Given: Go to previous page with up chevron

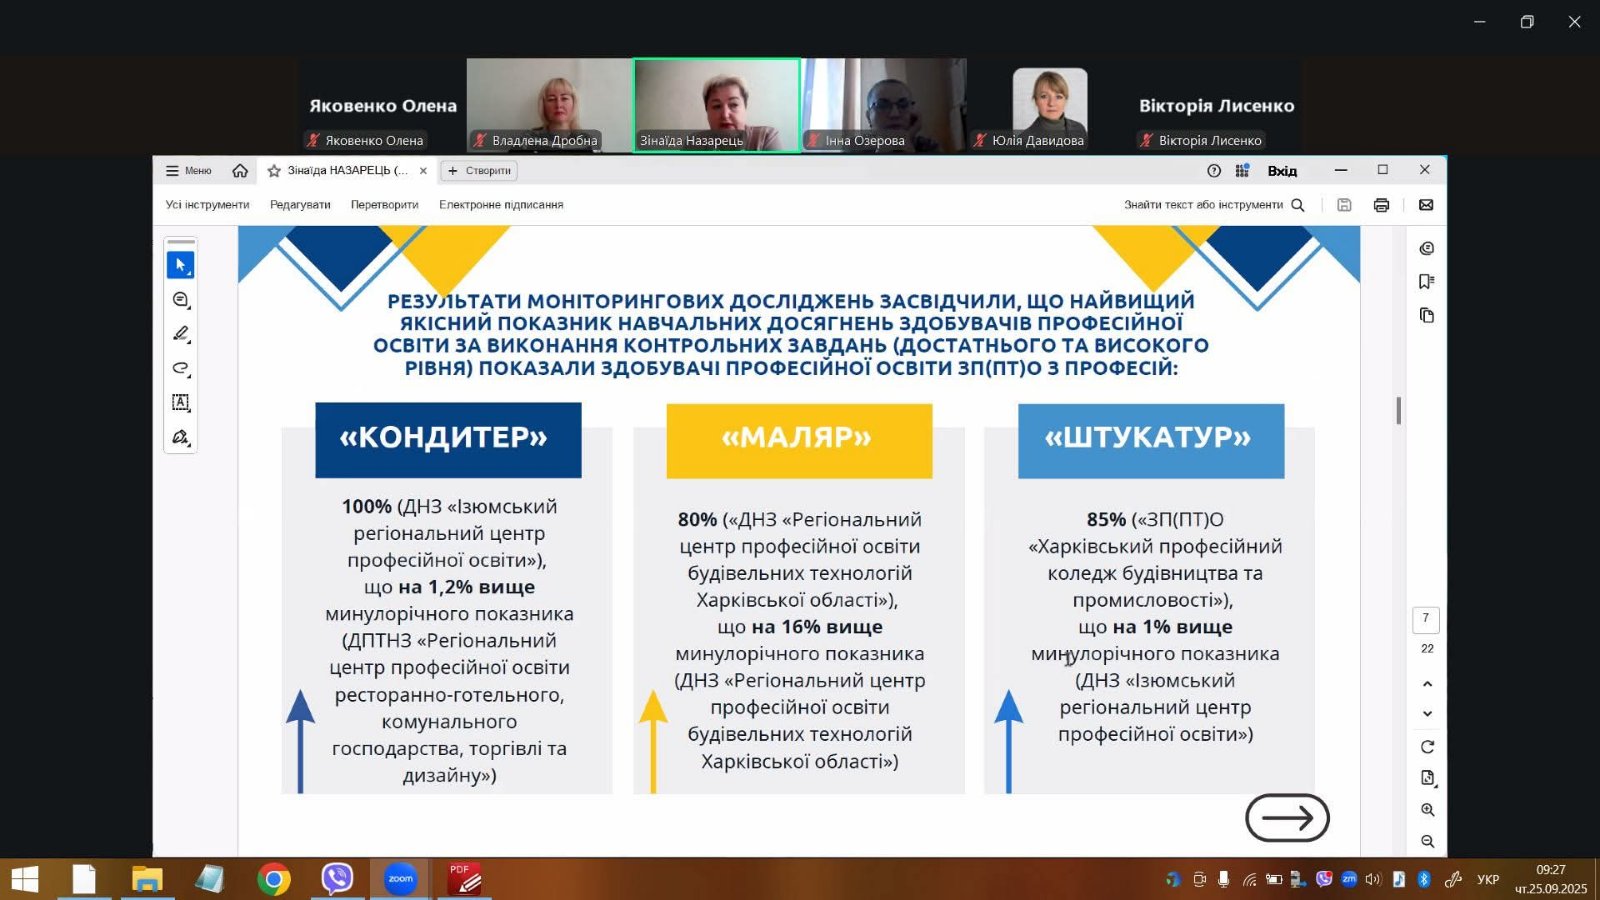Looking at the screenshot, I should click(x=1427, y=684).
